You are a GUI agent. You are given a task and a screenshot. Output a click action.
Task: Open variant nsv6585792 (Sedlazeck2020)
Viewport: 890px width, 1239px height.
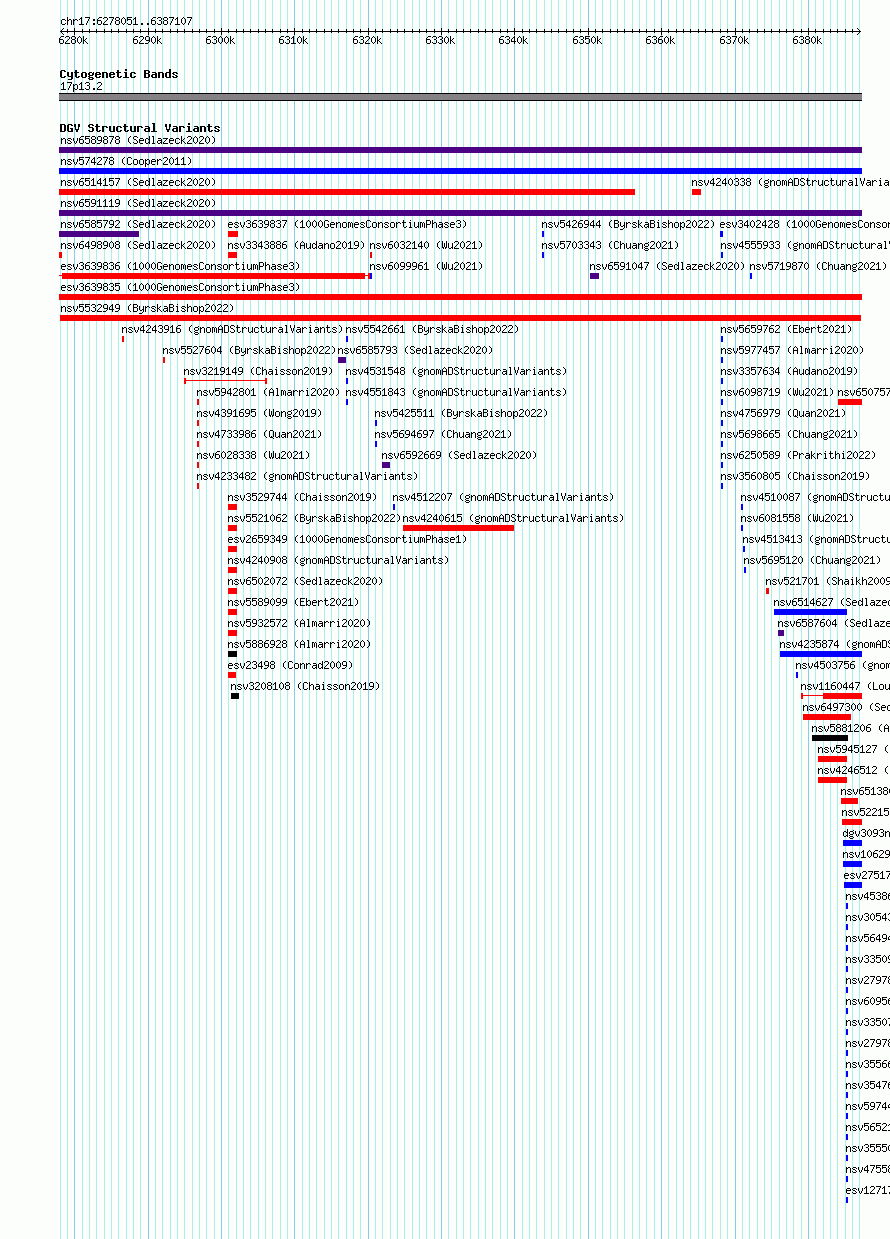click(138, 224)
